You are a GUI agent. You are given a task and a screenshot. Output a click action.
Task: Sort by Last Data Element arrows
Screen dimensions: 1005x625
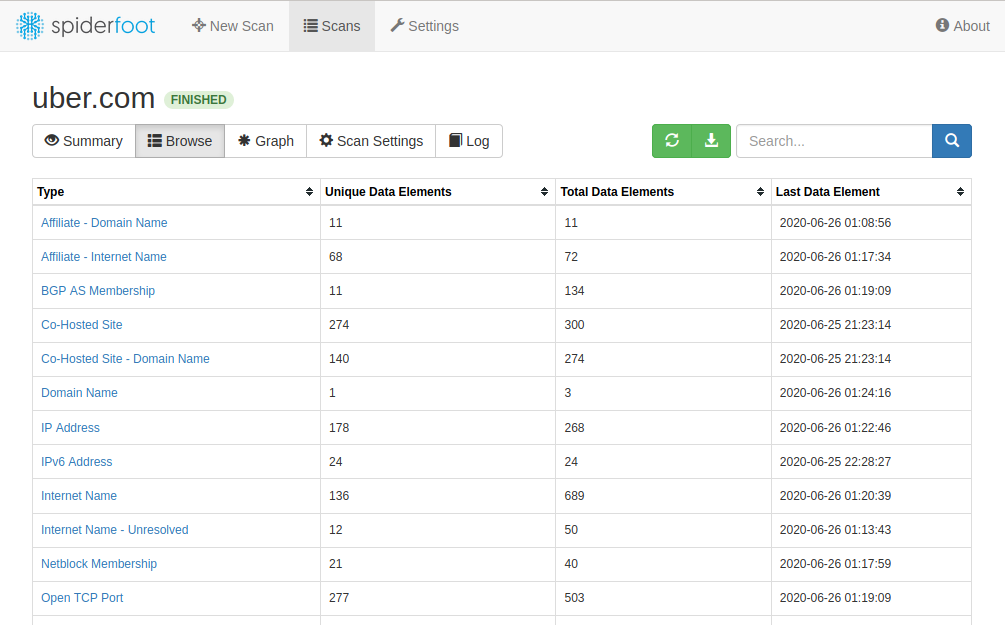pos(960,192)
